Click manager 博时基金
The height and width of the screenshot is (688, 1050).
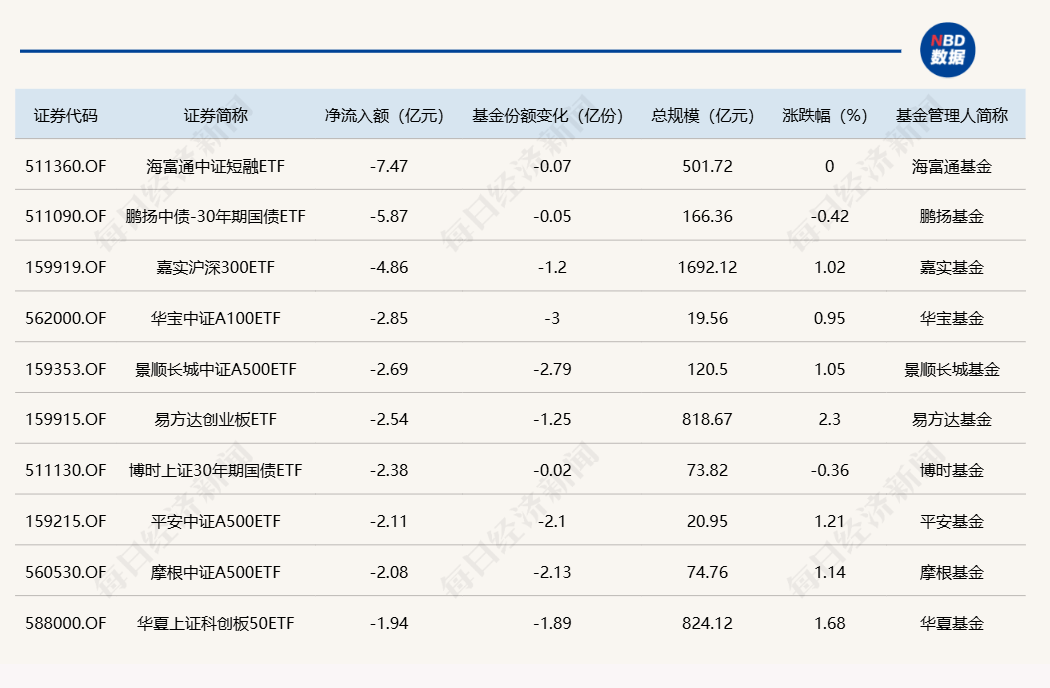coord(952,470)
